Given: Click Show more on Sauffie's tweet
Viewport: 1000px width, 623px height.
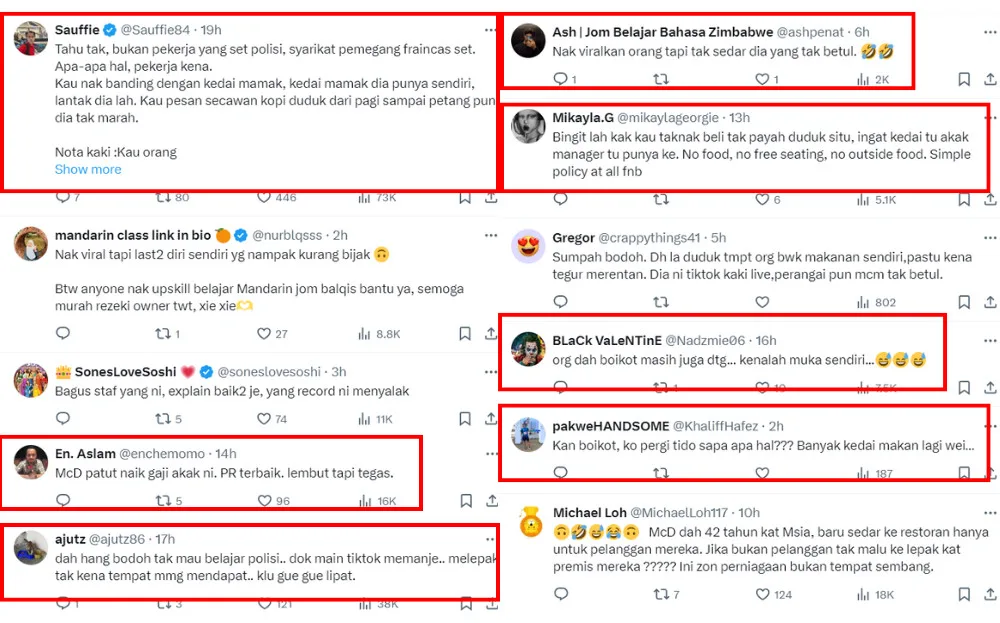Looking at the screenshot, I should [x=88, y=169].
